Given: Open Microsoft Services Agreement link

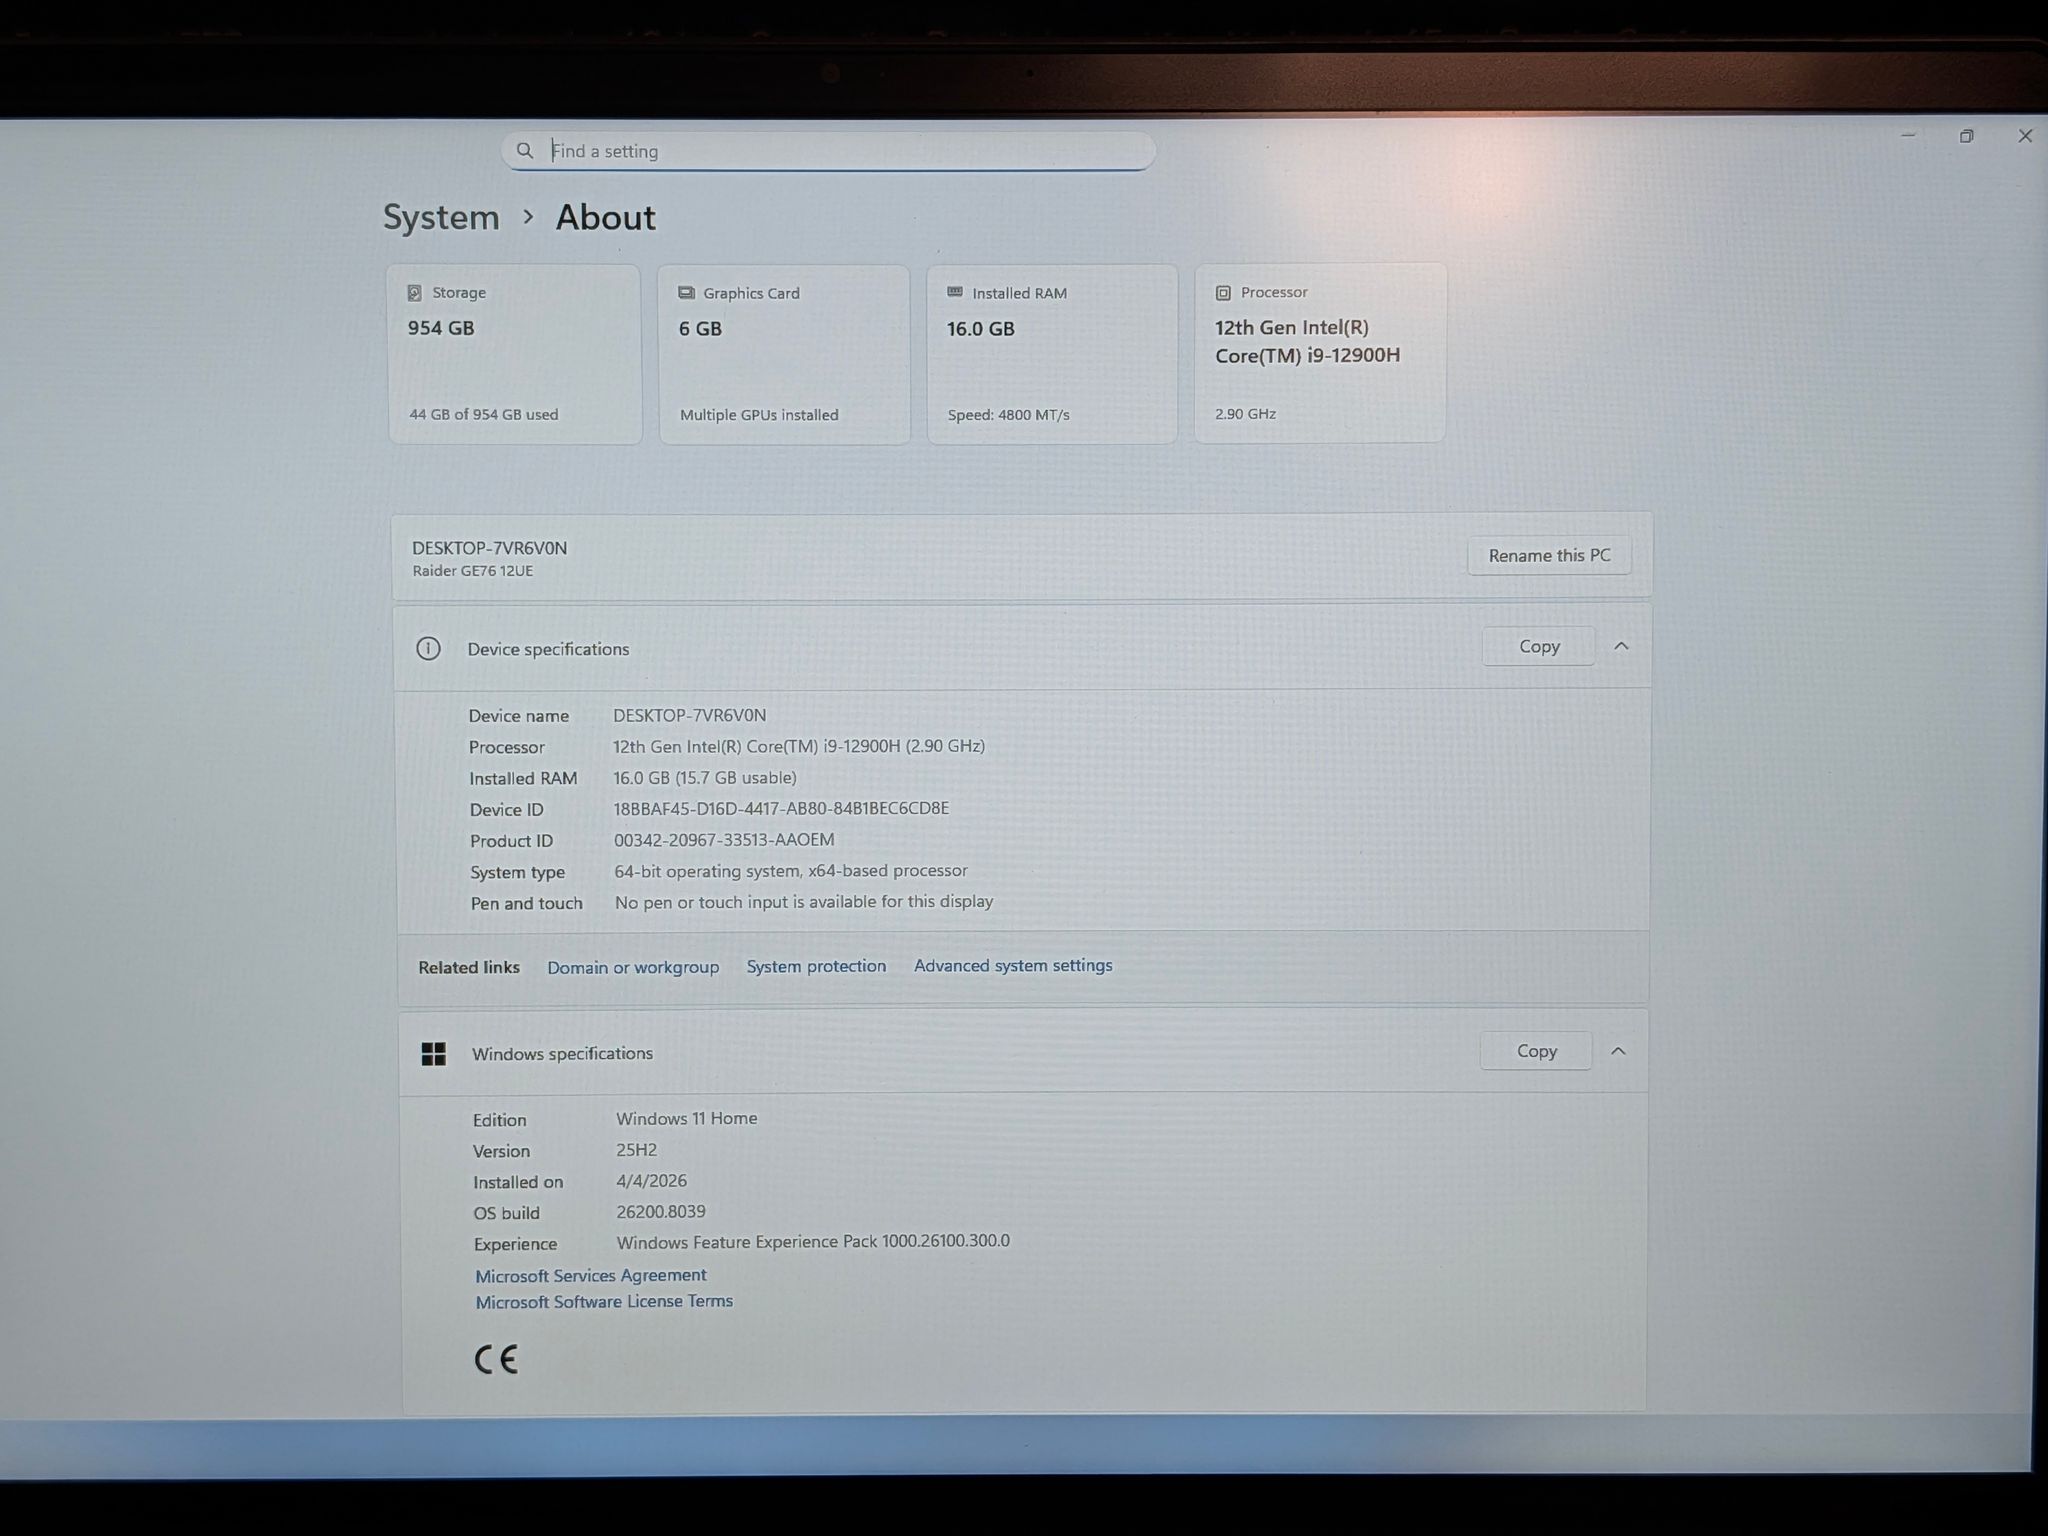Looking at the screenshot, I should click(x=590, y=1275).
